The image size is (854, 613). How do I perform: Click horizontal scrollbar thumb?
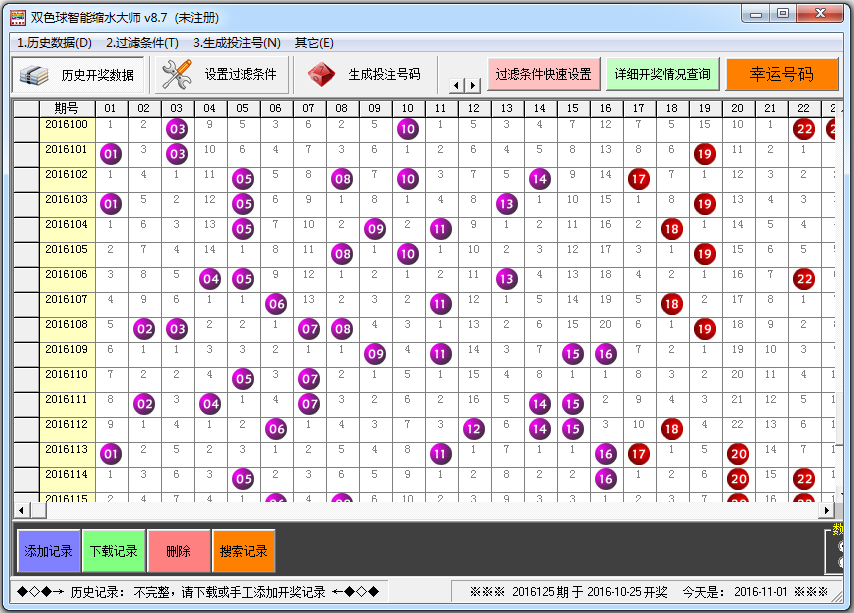[x=38, y=510]
